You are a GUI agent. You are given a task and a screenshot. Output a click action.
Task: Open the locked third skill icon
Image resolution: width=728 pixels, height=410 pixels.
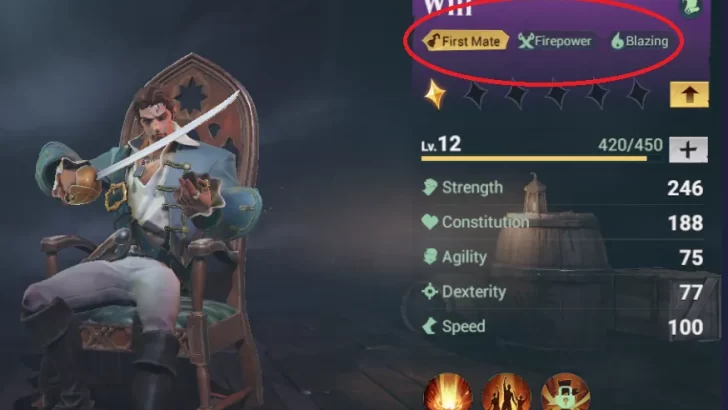[x=565, y=391]
